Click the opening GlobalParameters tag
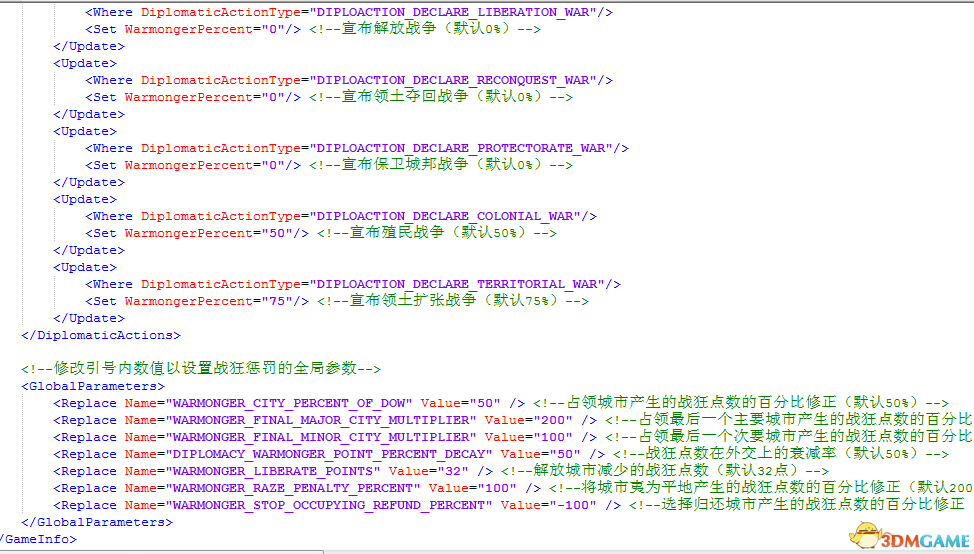974x554 pixels. (x=93, y=386)
